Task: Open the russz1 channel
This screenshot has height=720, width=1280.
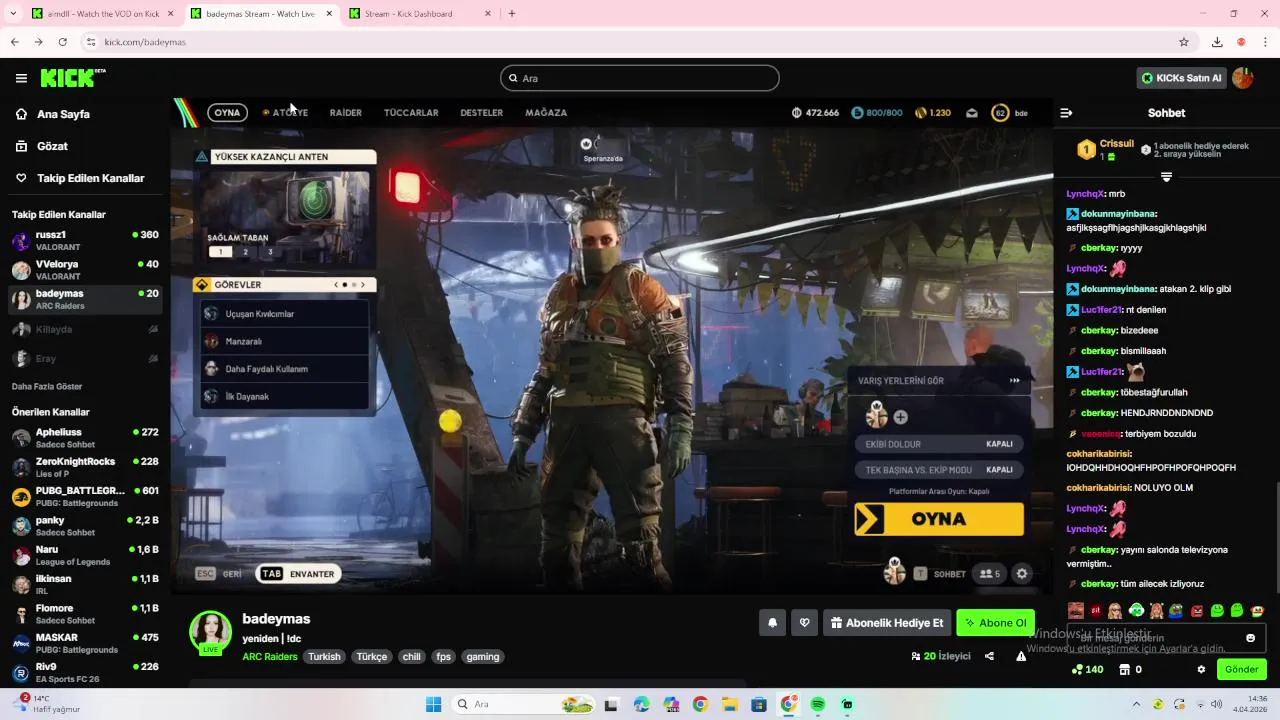Action: (85, 240)
